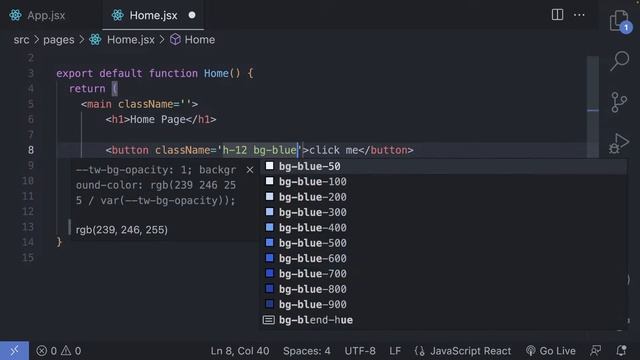Choose bg-blue-500 suggestion
The image size is (640, 360).
click(443, 243)
